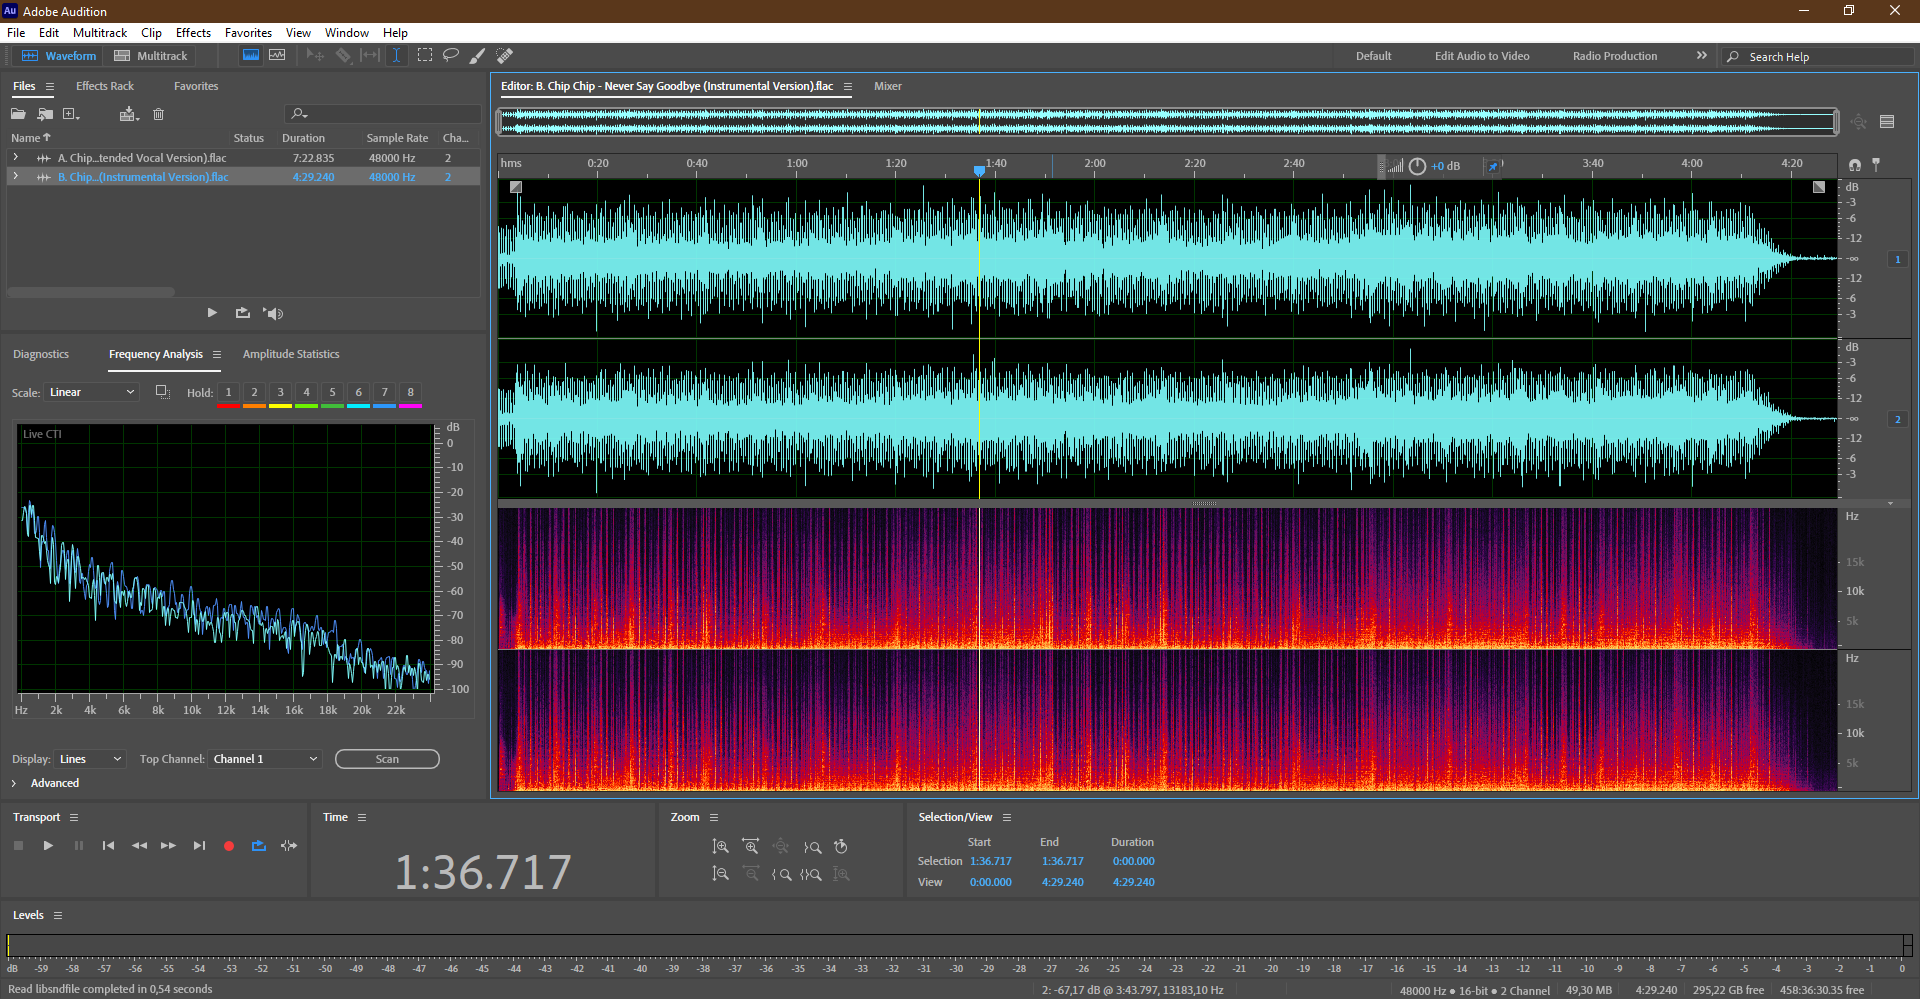Switch to Waveform editor view
The width and height of the screenshot is (1920, 999).
click(x=59, y=56)
